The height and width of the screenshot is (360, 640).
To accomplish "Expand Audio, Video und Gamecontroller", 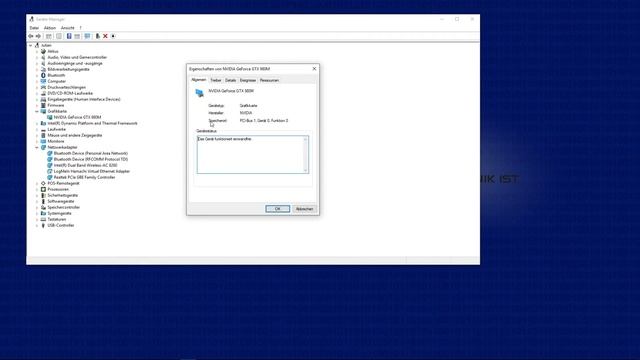I will tap(37, 58).
